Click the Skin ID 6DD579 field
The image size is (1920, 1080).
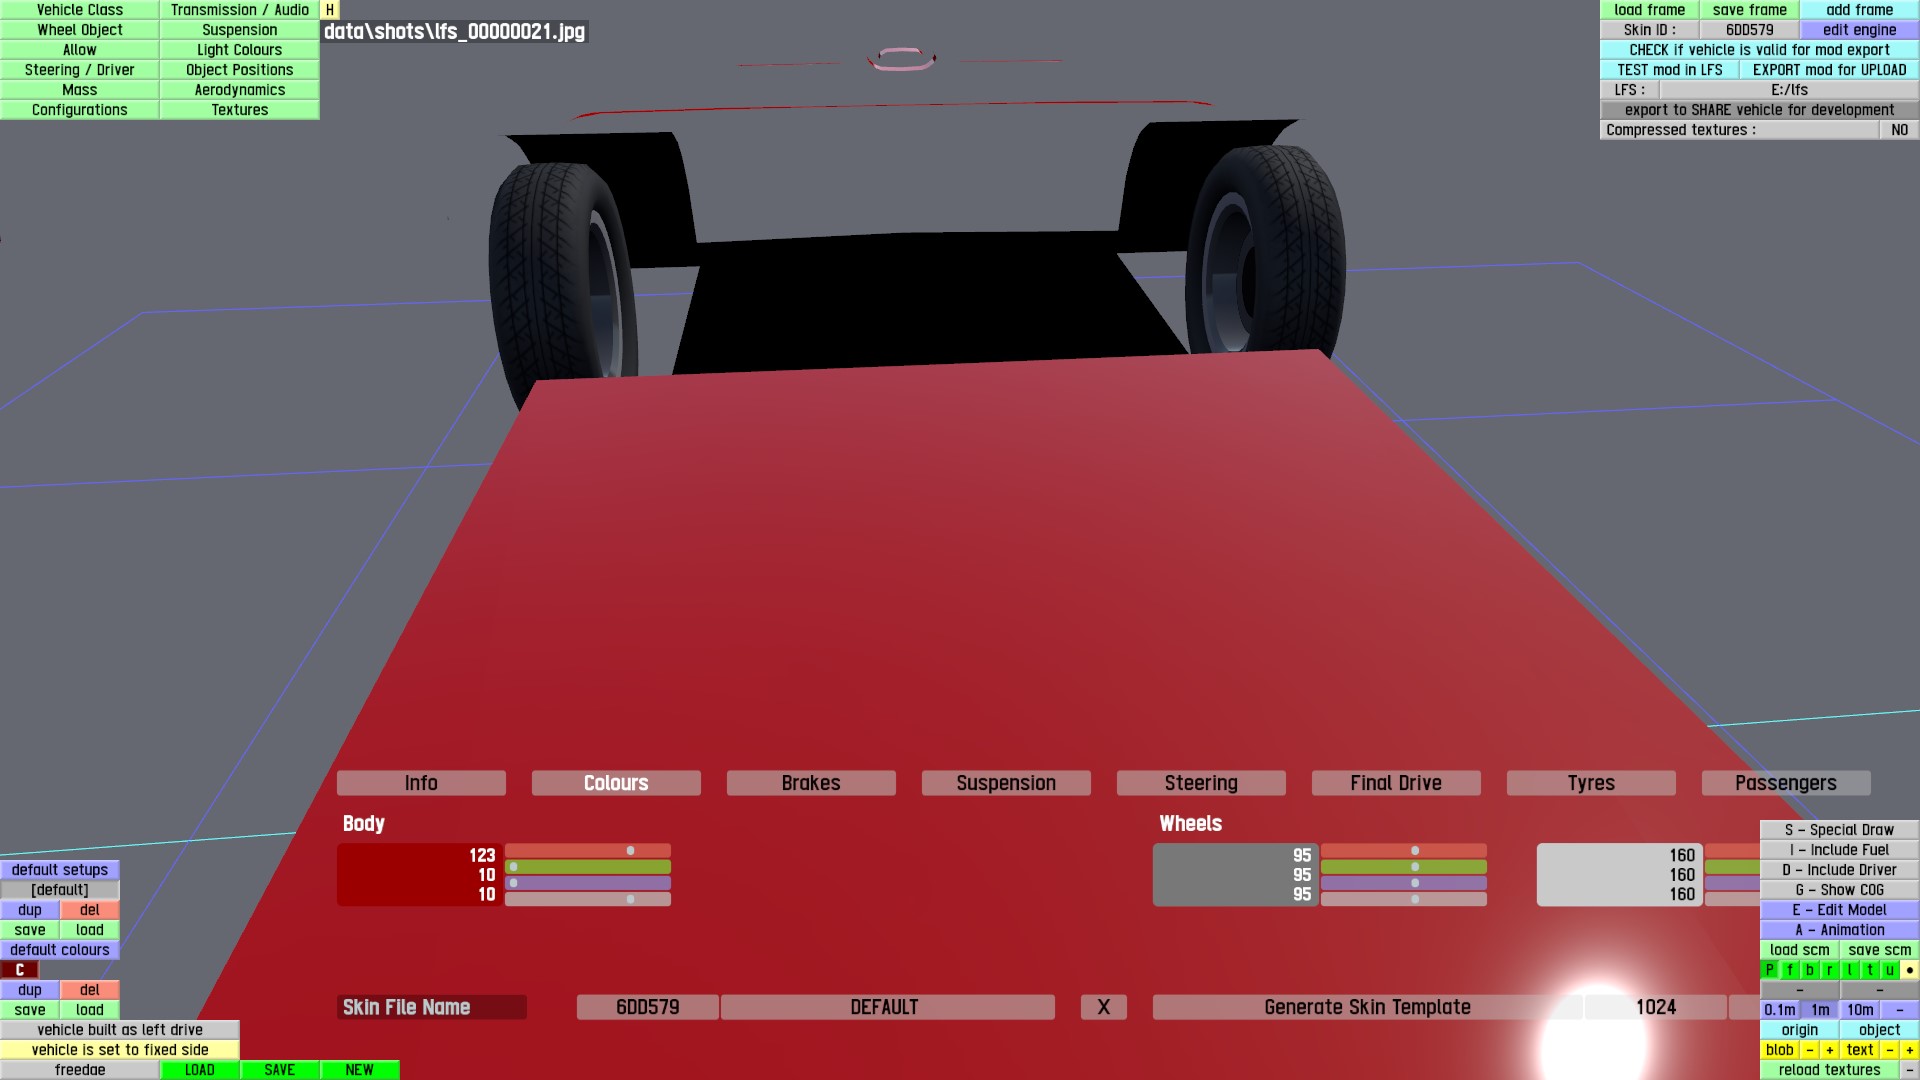[1749, 30]
